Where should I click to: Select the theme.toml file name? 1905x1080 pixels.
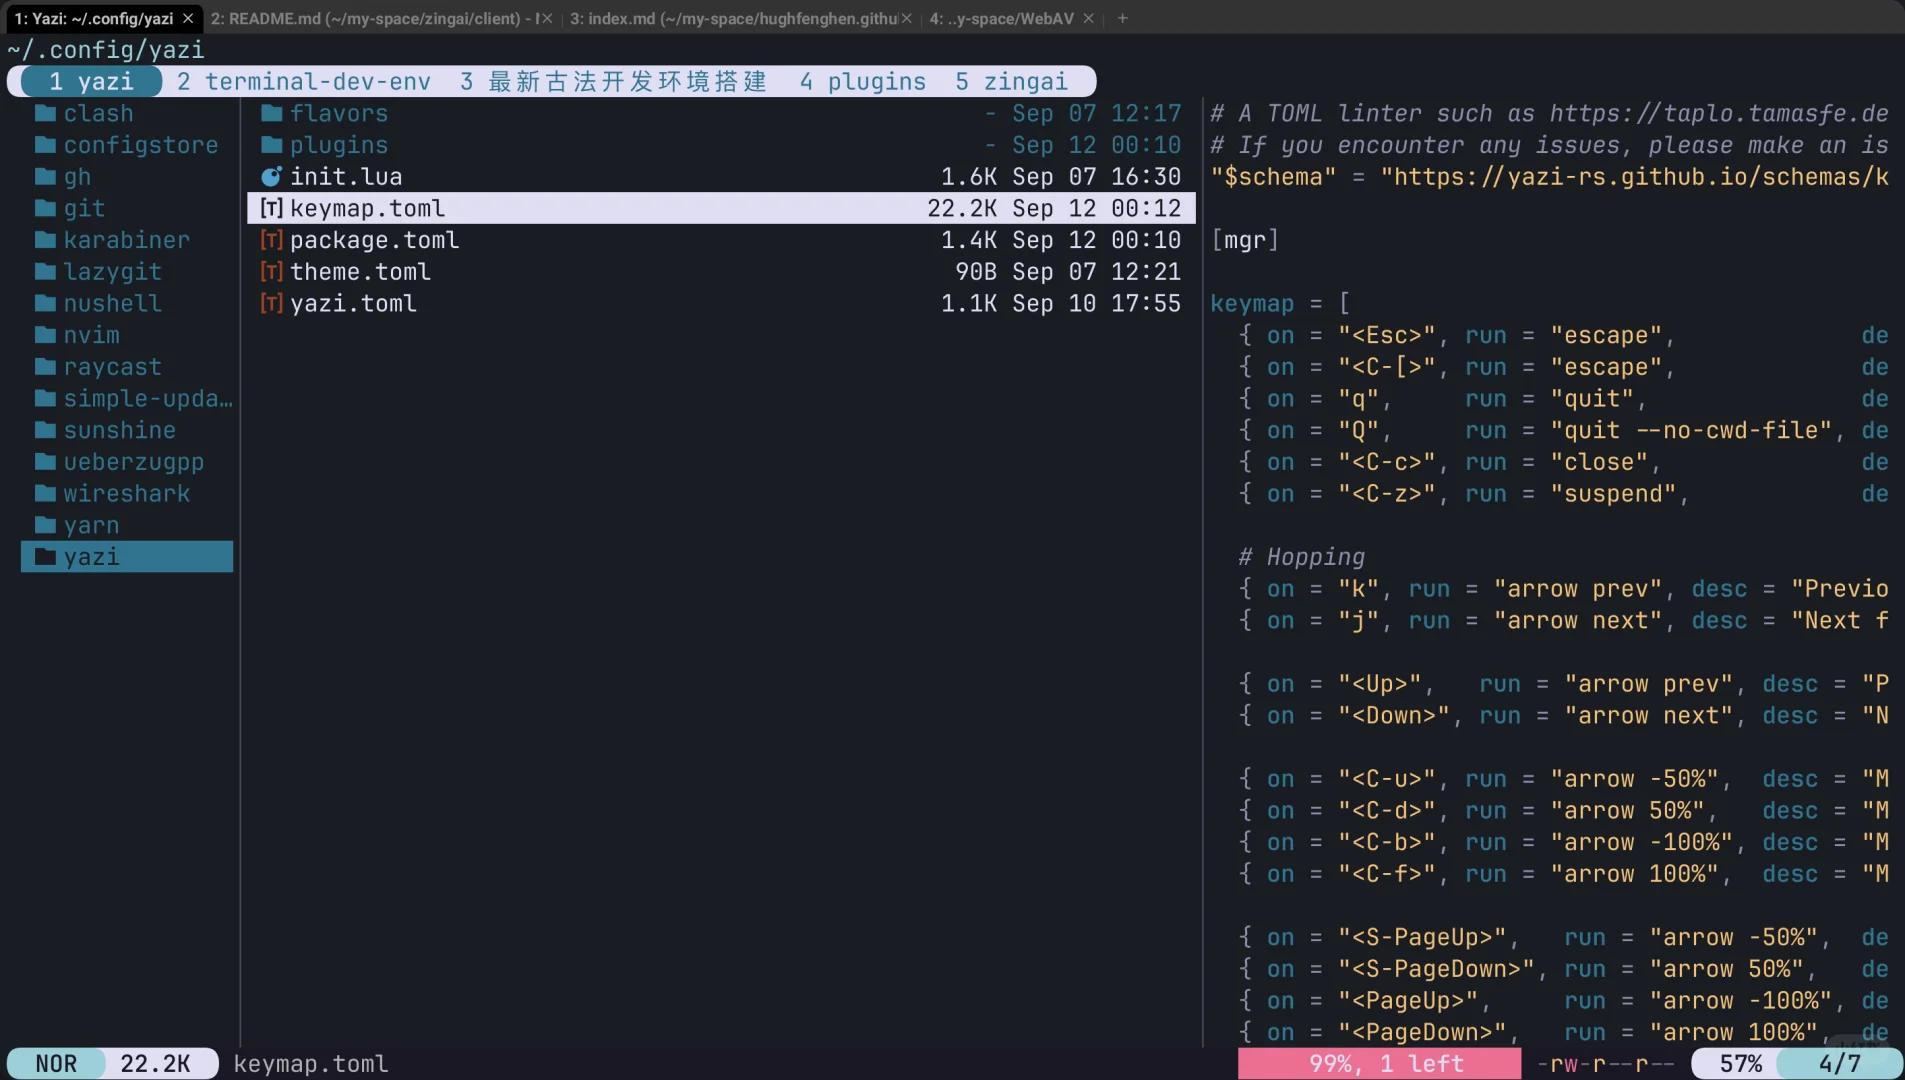click(360, 272)
